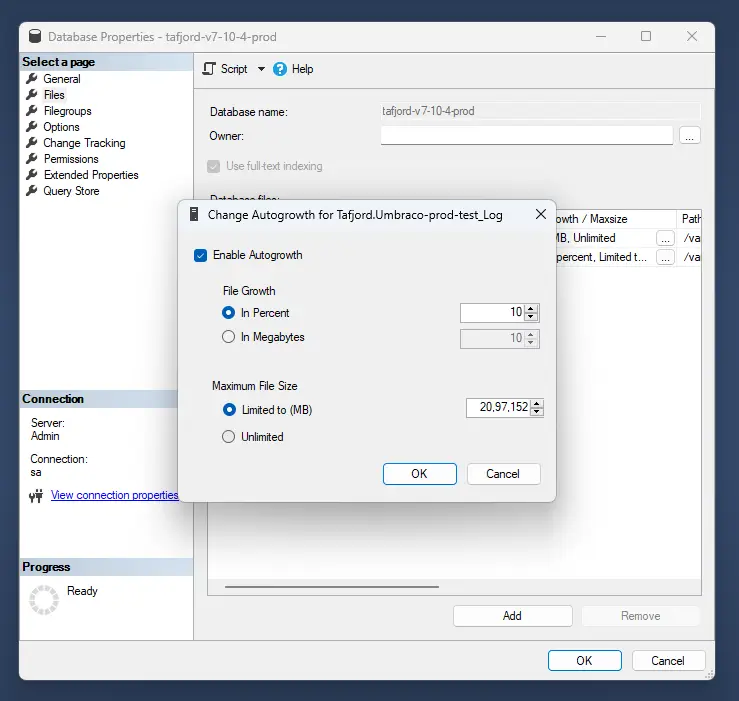The height and width of the screenshot is (701, 739).
Task: Click the wrench icon beside Query Store
Action: pyautogui.click(x=32, y=191)
